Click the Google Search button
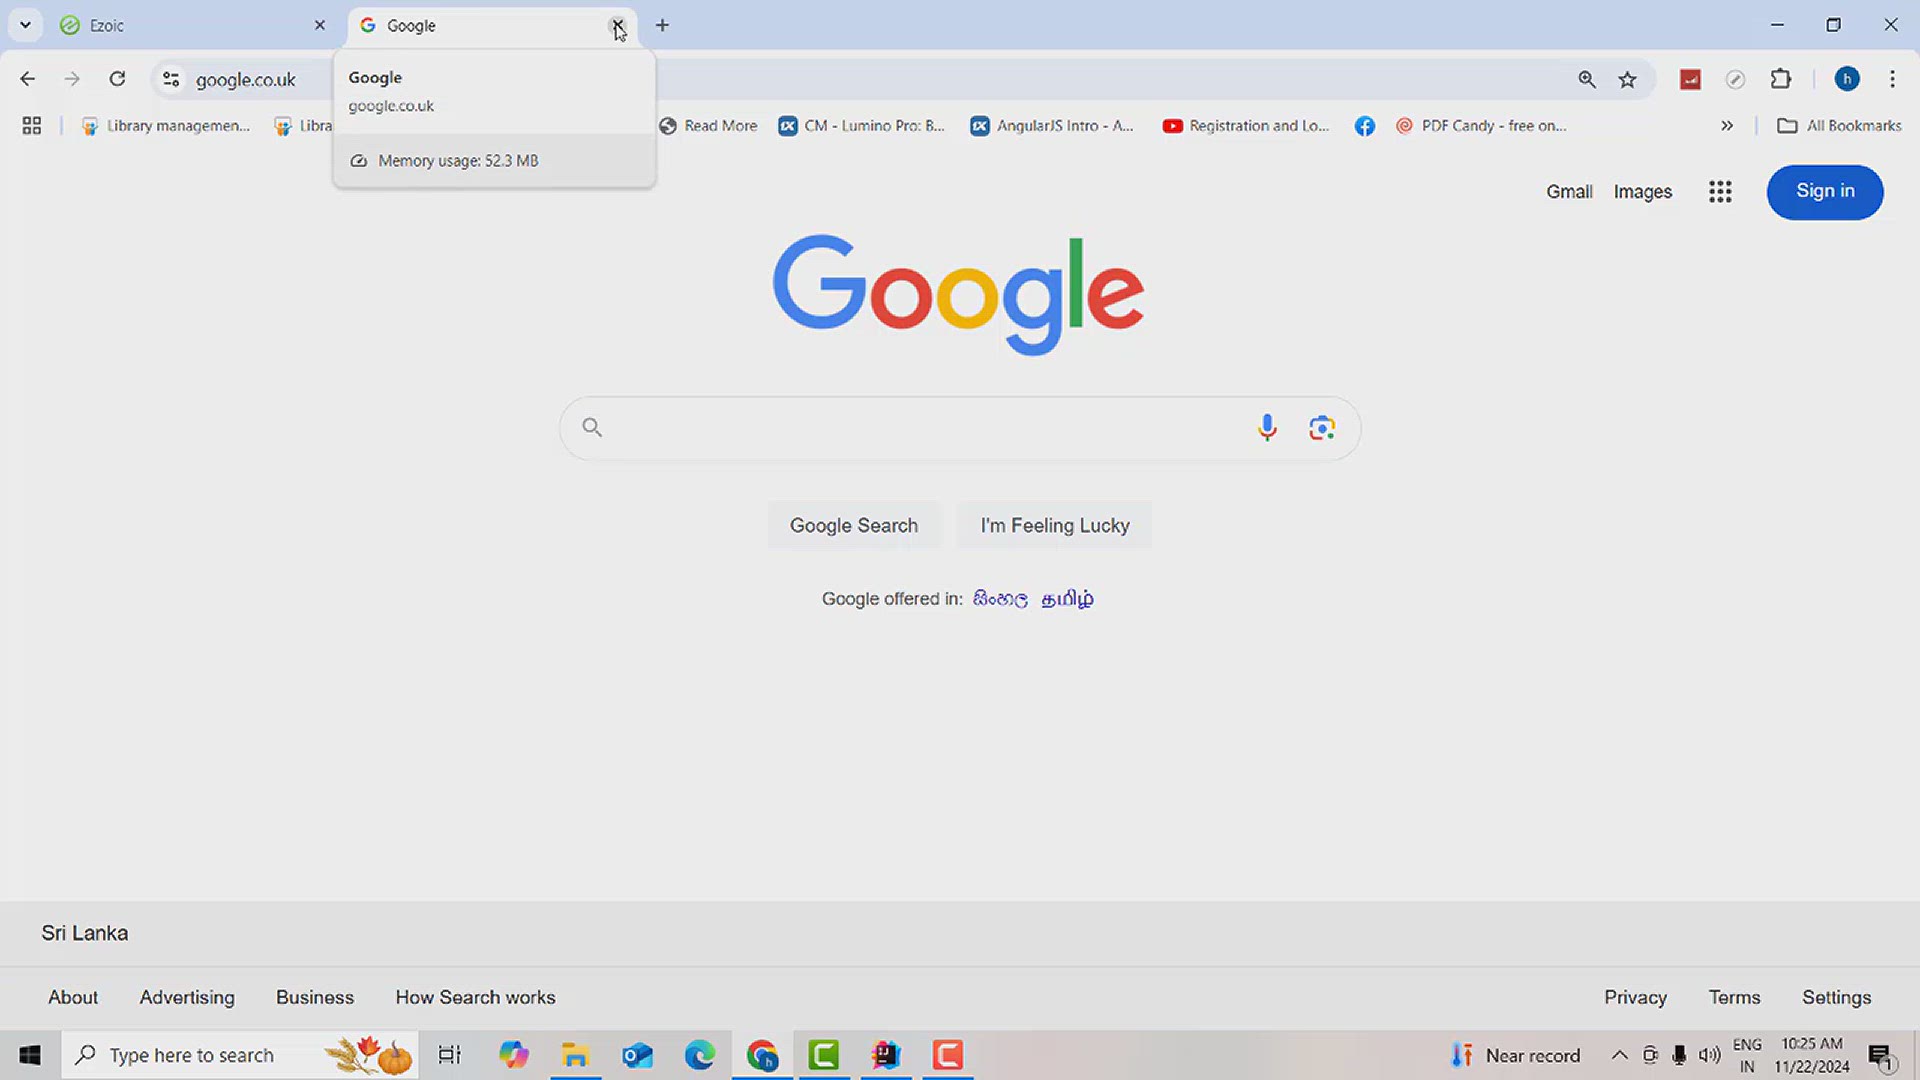The width and height of the screenshot is (1920, 1080). click(854, 525)
